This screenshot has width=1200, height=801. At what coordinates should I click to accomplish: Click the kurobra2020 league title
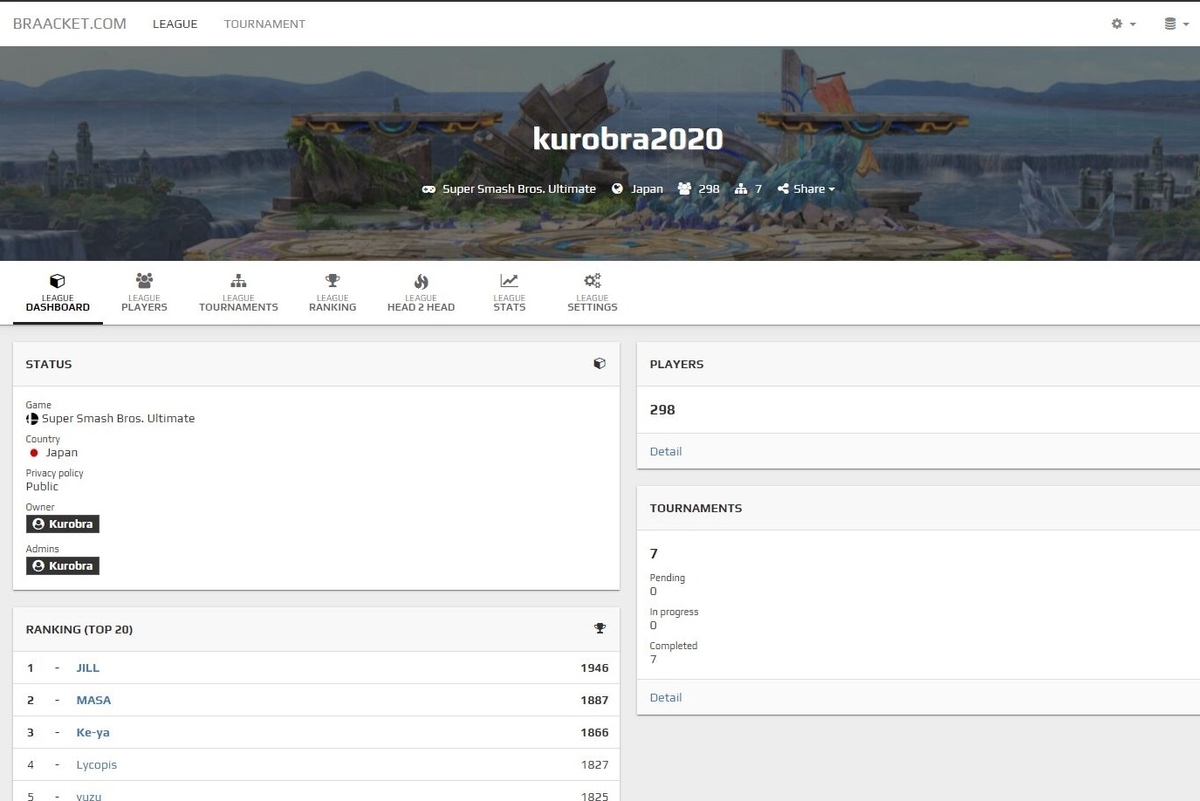click(628, 139)
